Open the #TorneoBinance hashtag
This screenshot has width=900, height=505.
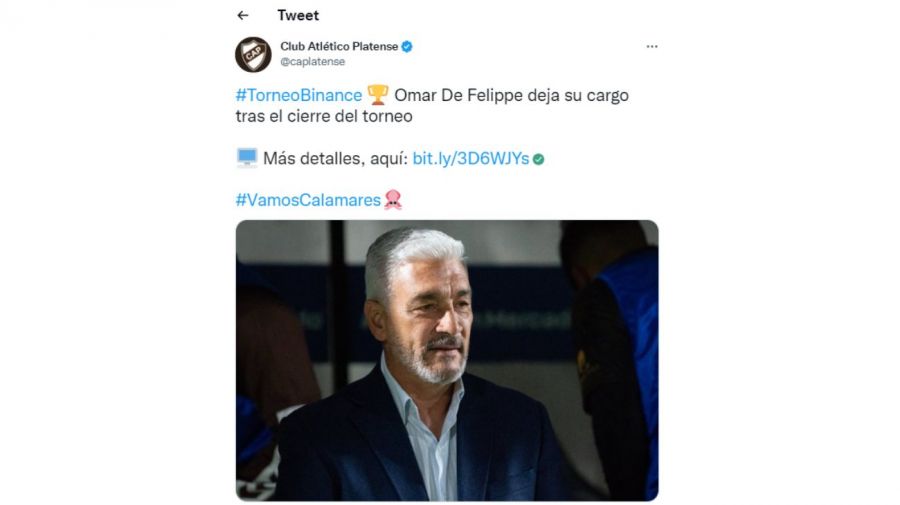298,95
